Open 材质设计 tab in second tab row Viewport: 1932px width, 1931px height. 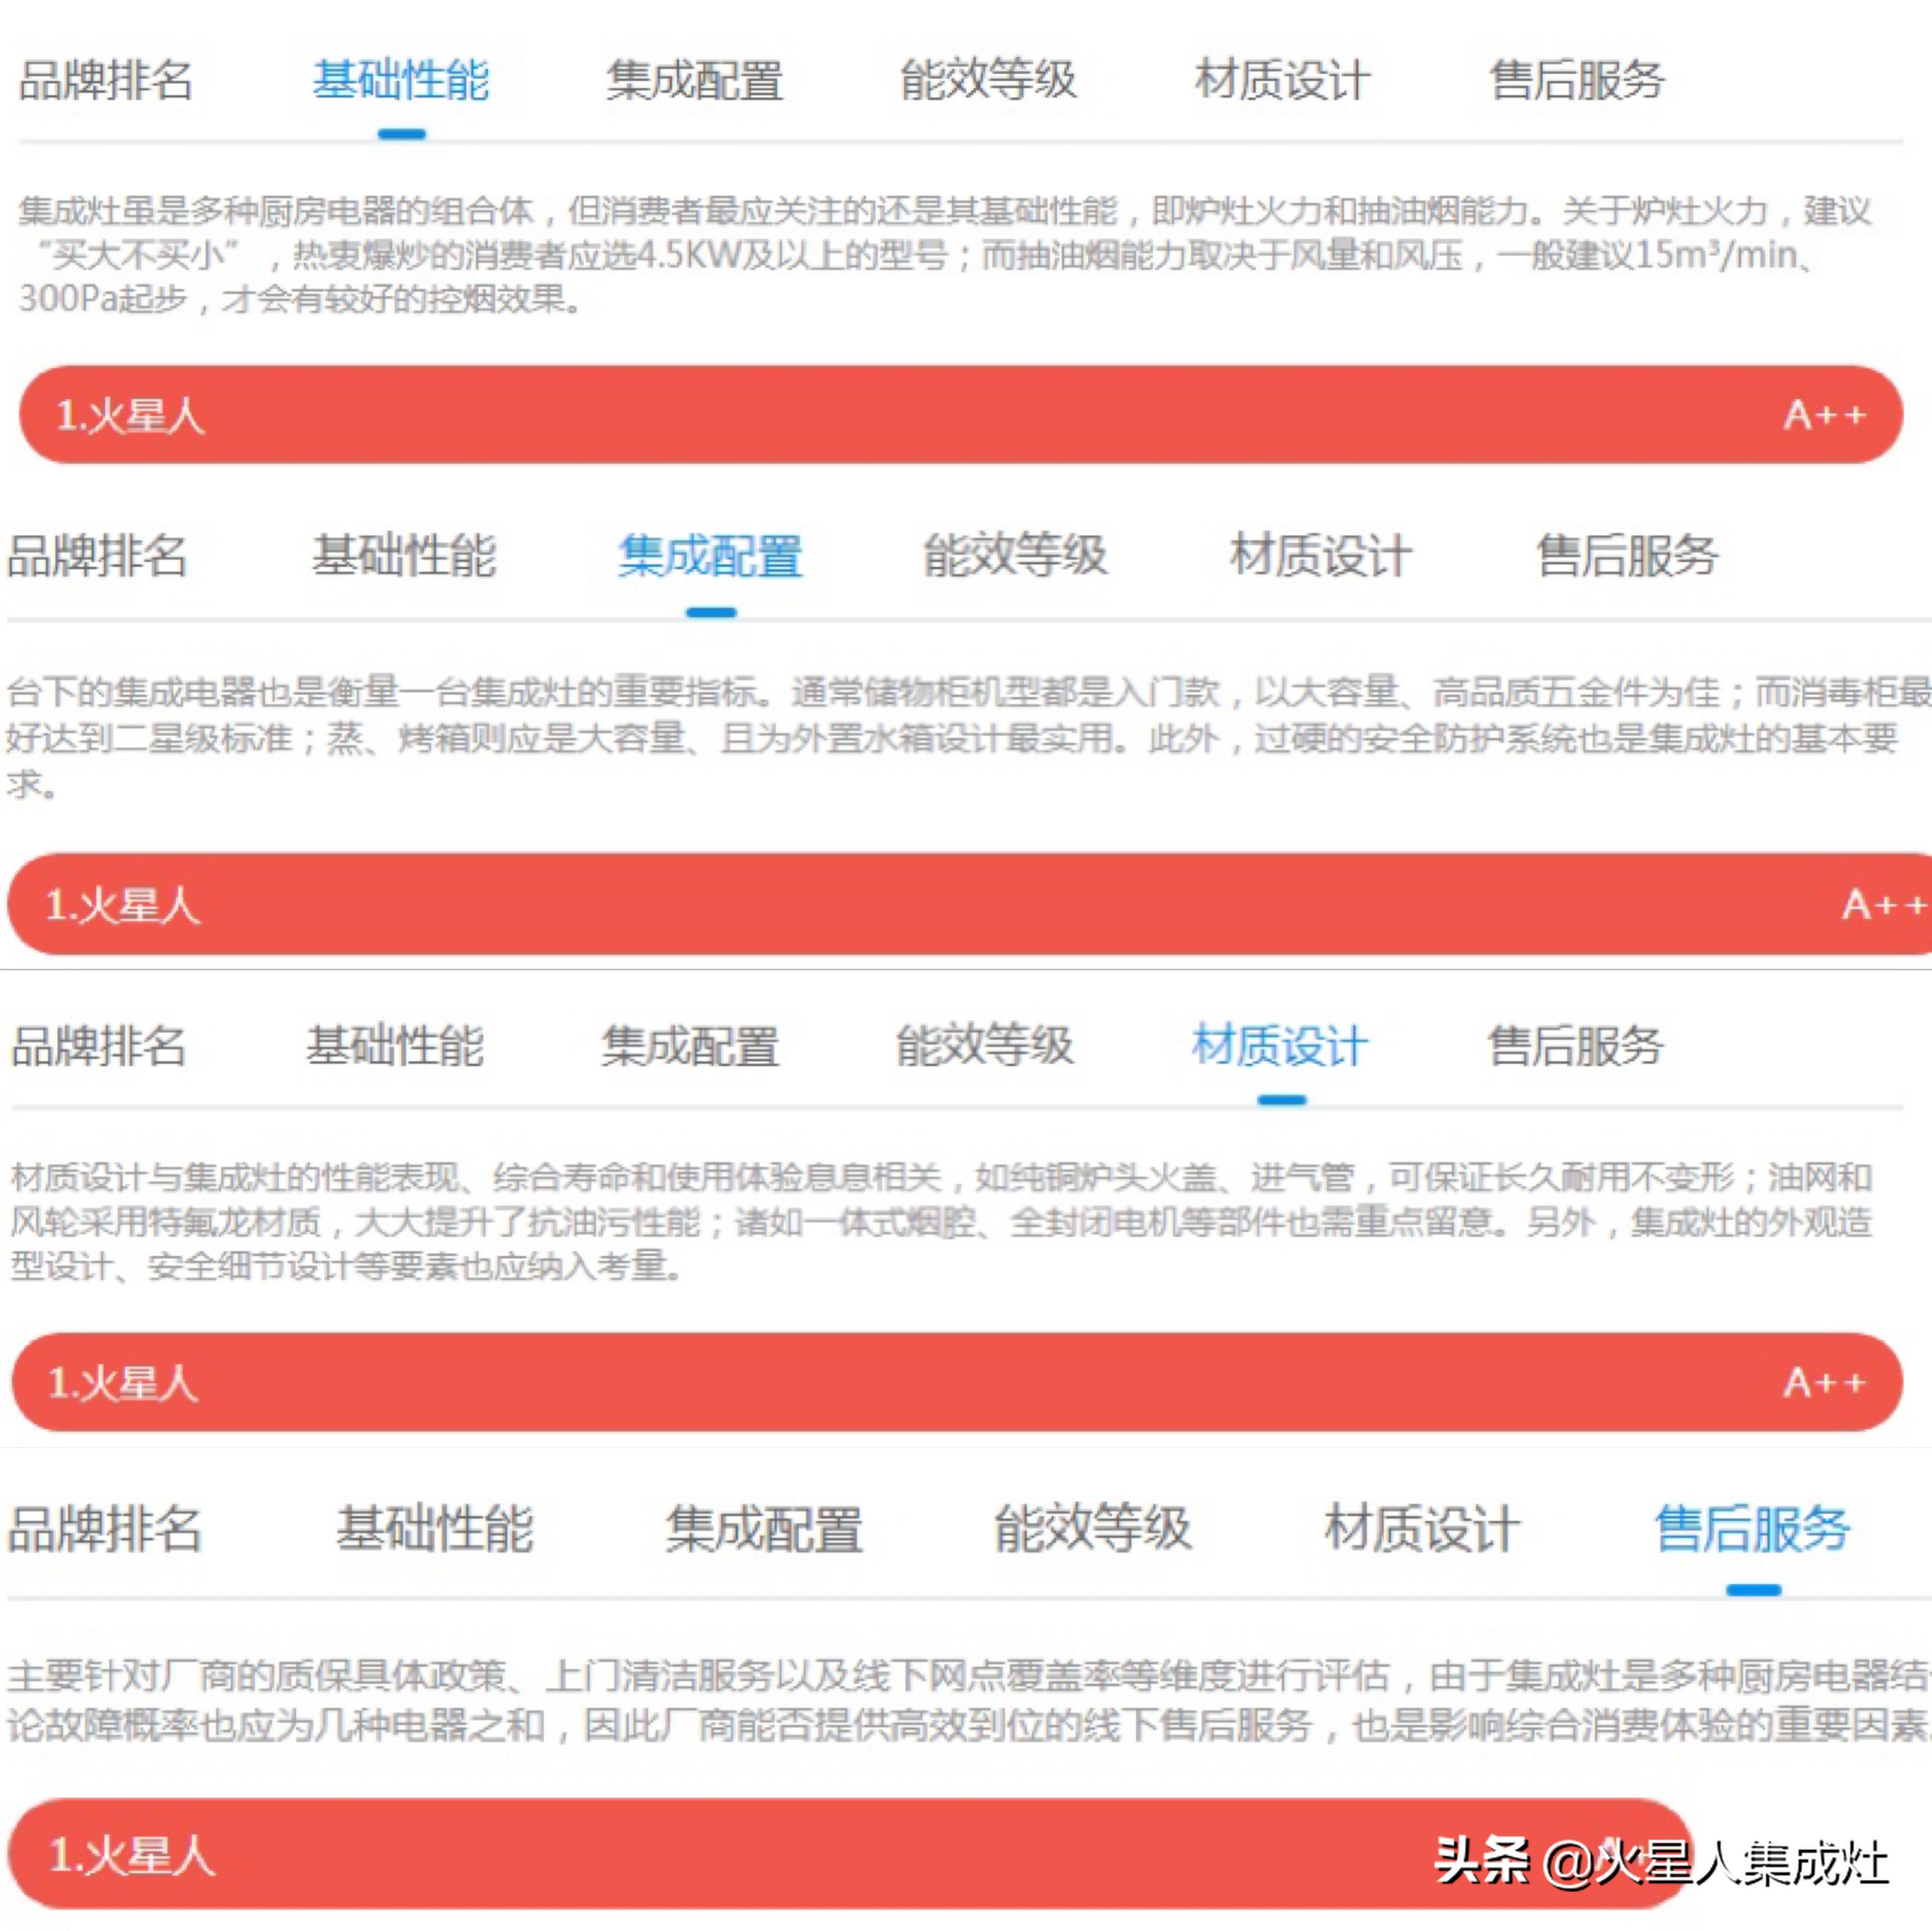coord(1321,556)
